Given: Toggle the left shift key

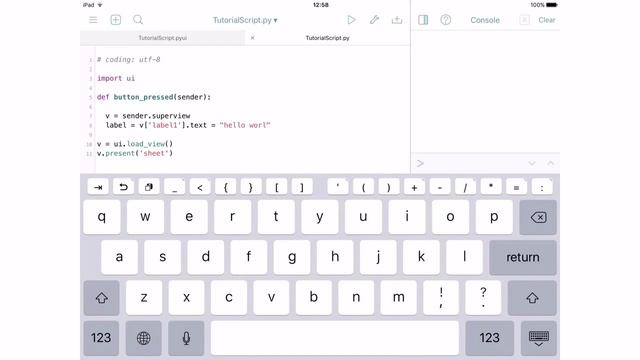Looking at the screenshot, I should (102, 298).
